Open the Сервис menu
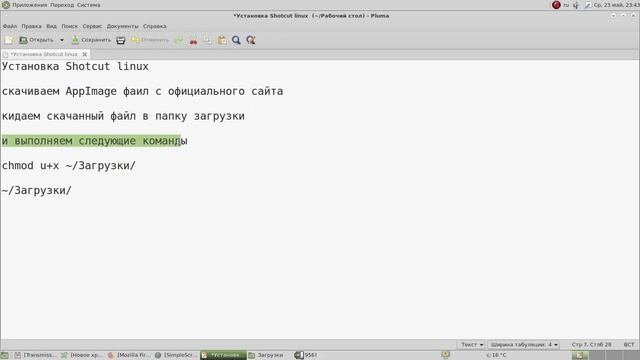The image size is (640, 360). tap(92, 26)
